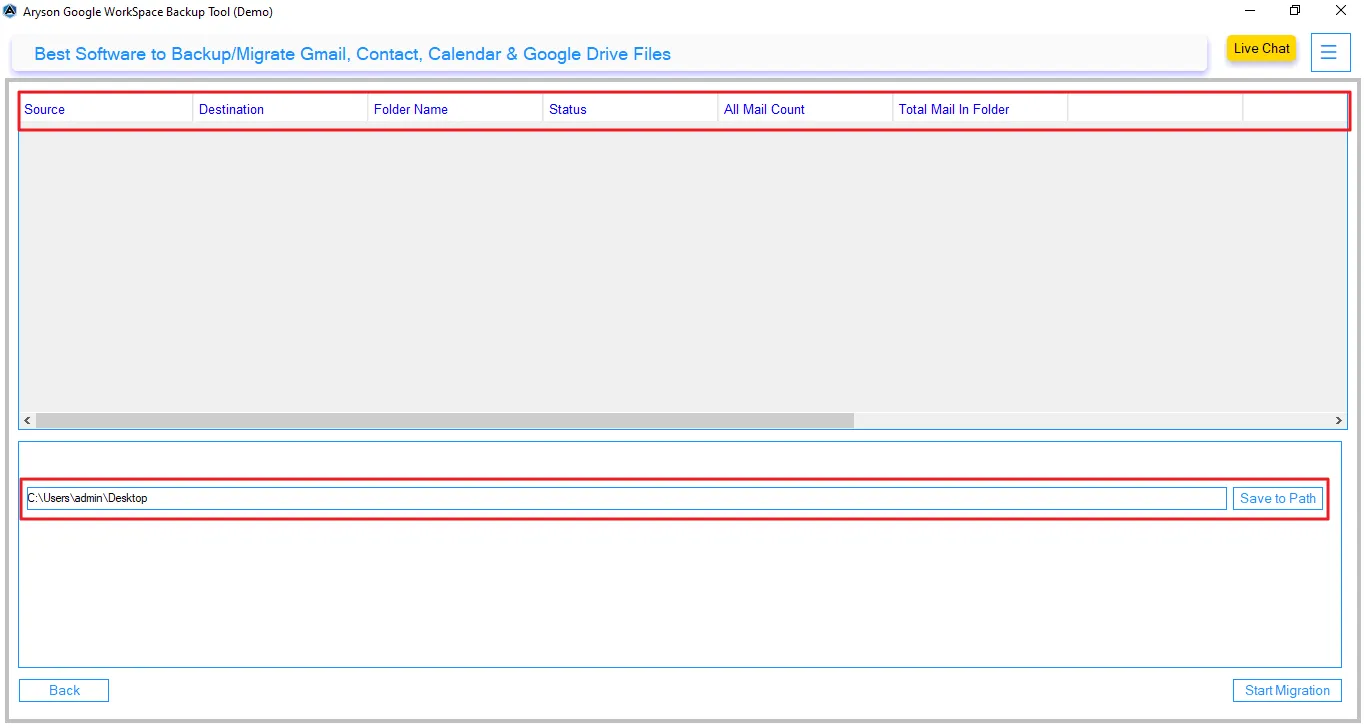
Task: Open Live Chat support
Action: point(1261,48)
